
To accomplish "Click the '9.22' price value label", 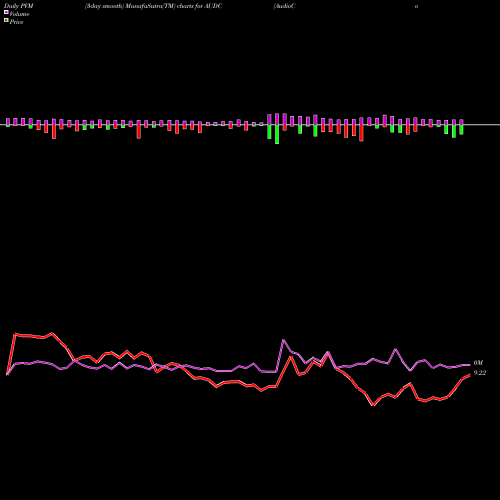I will tap(480, 373).
